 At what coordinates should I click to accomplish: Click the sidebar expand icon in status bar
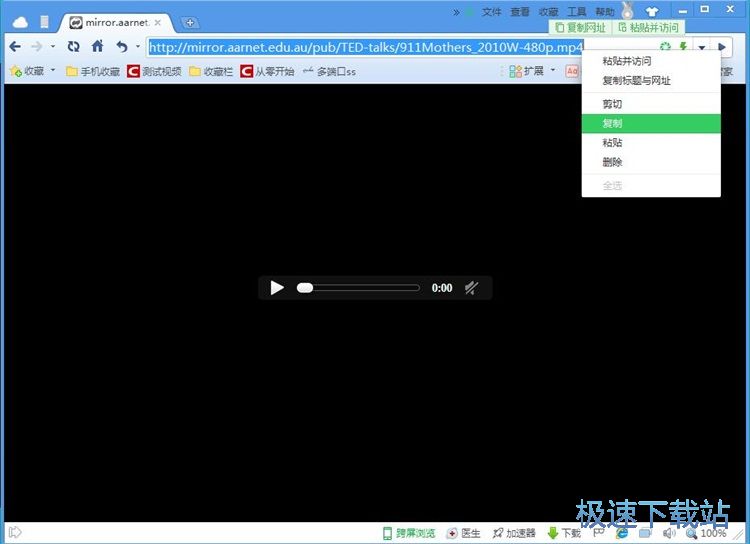(15, 532)
